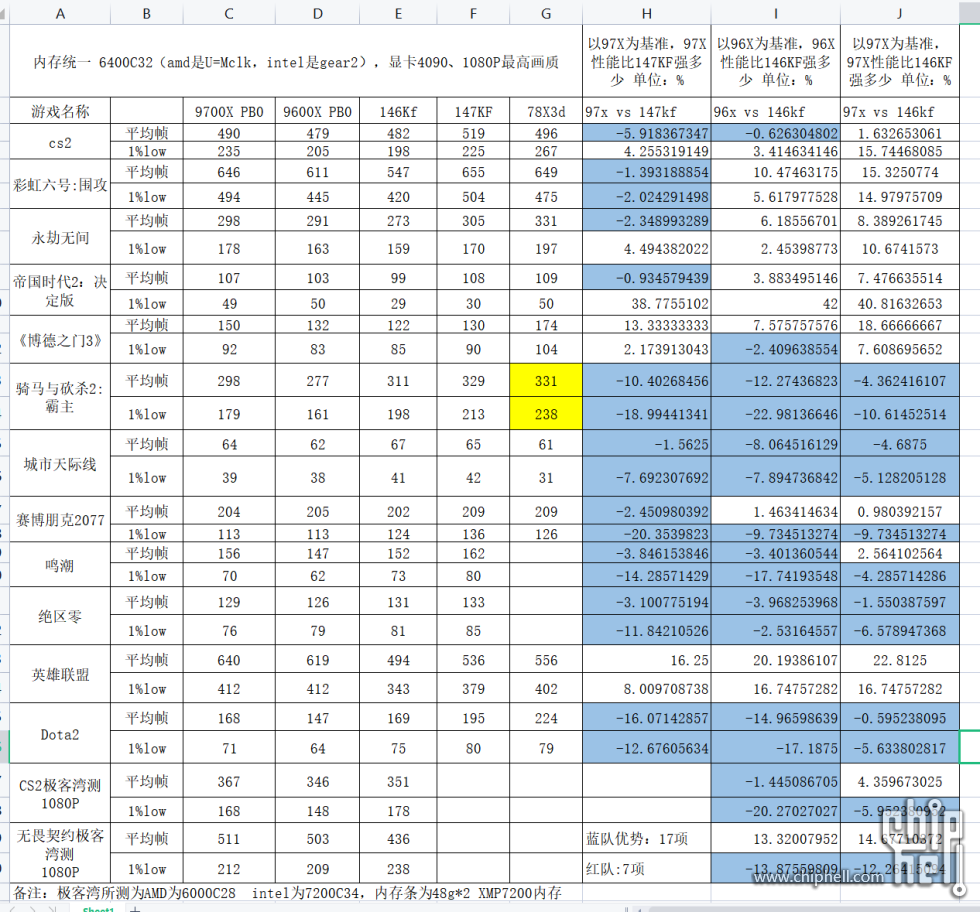Select cell with value 38.7755102
This screenshot has height=912, width=980.
[646, 304]
